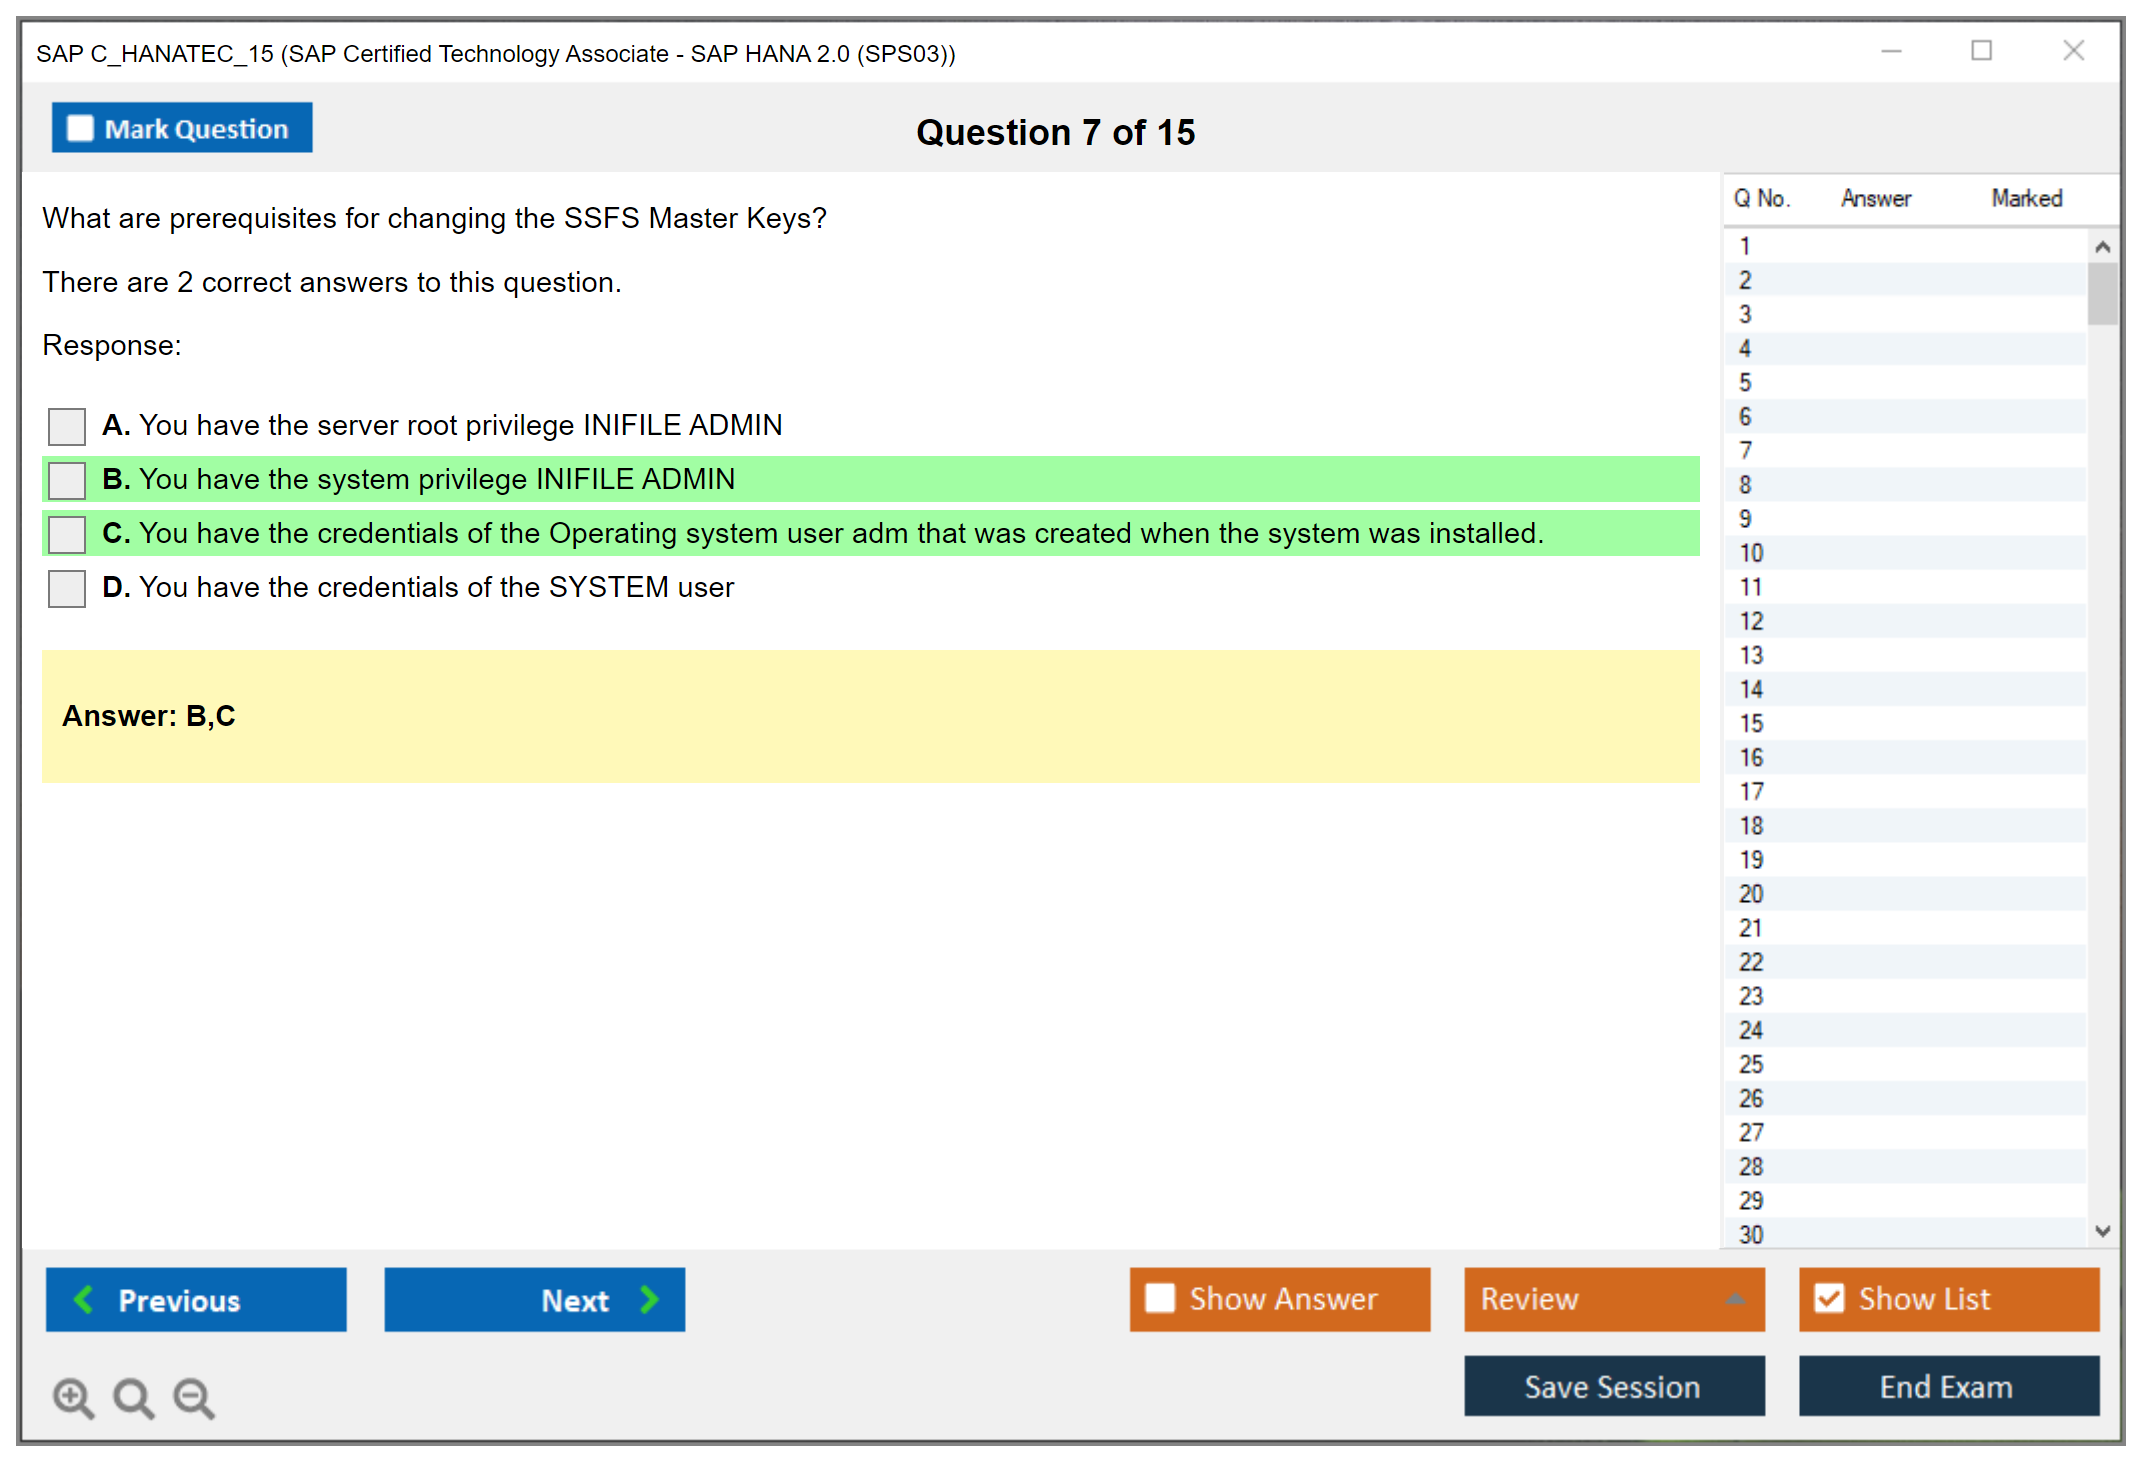
Task: Tick the checkbox for option D
Action: click(67, 588)
